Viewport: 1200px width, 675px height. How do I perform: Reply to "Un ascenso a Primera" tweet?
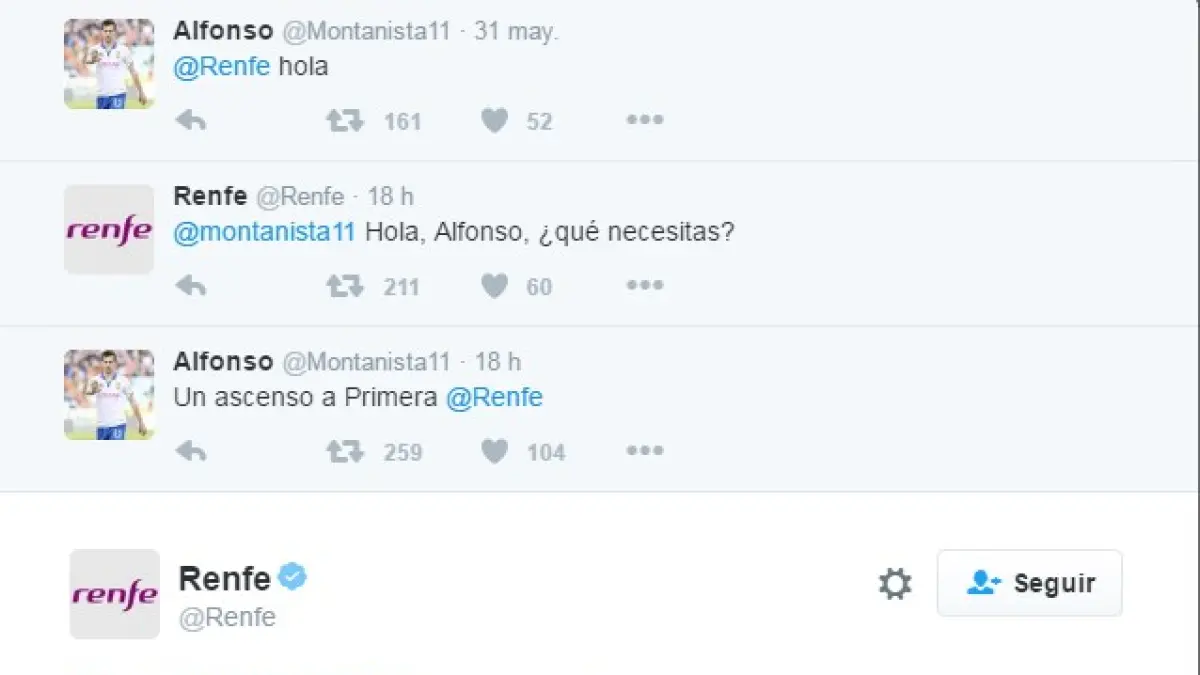(190, 452)
